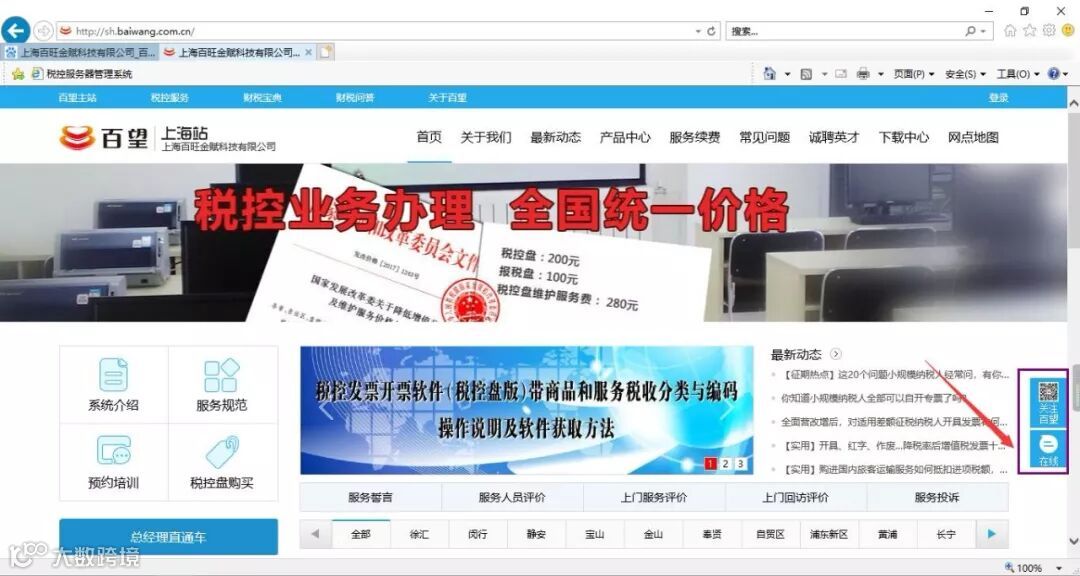
Task: Select the 浦东新区 district tab
Action: [830, 534]
